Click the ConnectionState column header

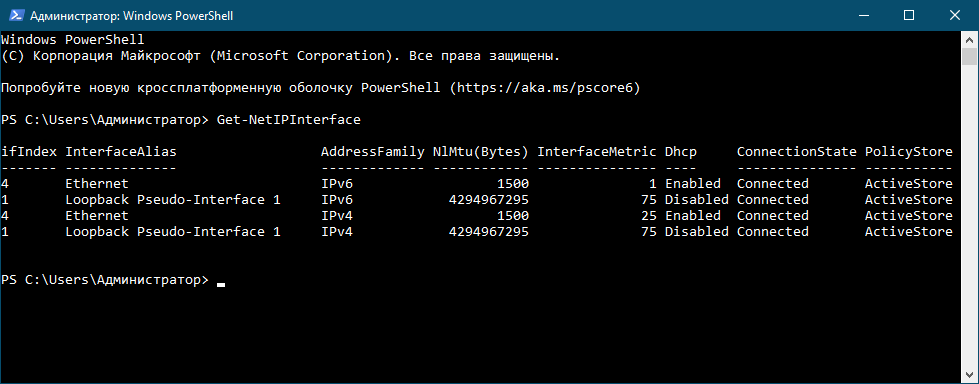coord(797,152)
